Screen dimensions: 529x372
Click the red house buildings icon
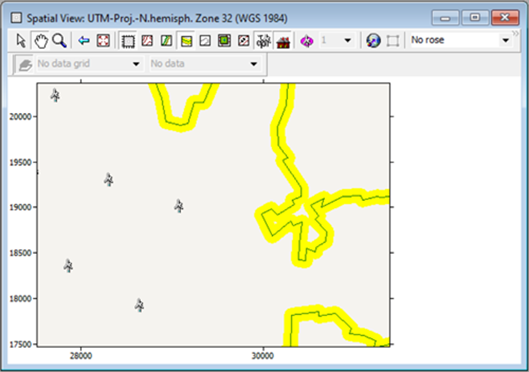tap(283, 41)
